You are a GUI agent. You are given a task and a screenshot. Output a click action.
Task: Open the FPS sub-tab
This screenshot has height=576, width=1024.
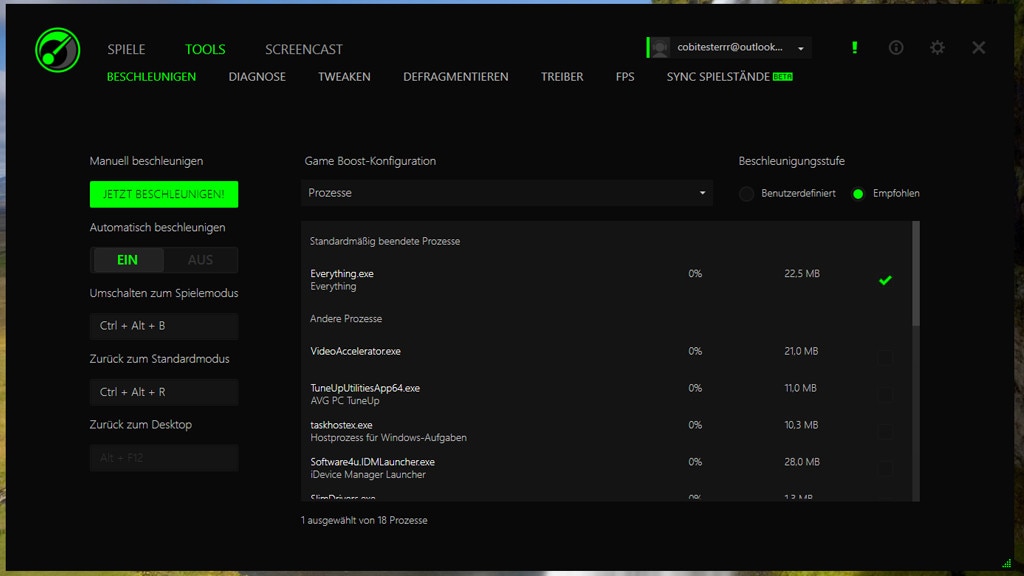pos(625,76)
